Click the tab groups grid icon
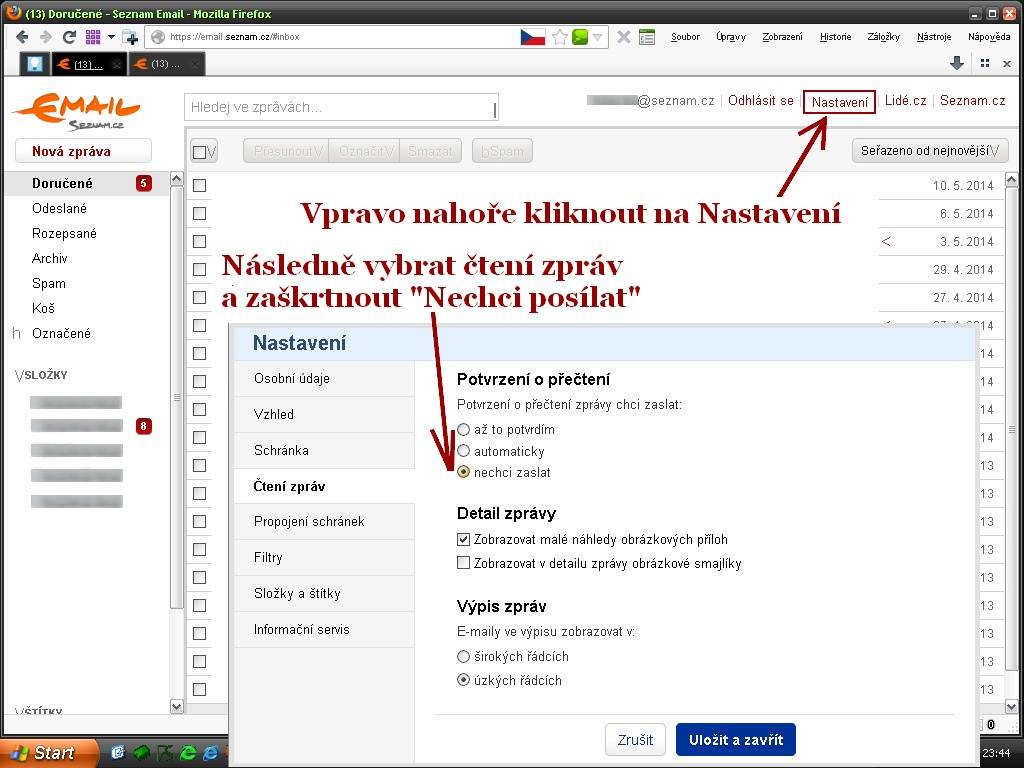Screen dimensions: 1024x768 click(x=985, y=63)
